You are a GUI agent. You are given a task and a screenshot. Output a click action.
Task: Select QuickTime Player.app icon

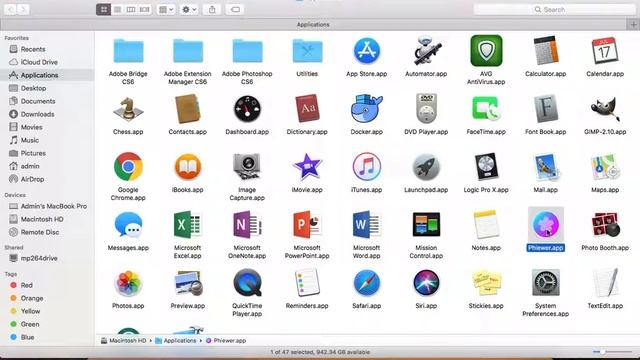click(x=247, y=282)
